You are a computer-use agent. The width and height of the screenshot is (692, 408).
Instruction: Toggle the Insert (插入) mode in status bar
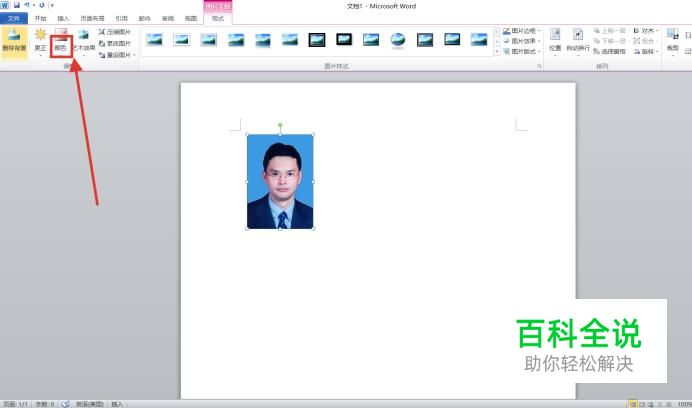point(117,404)
